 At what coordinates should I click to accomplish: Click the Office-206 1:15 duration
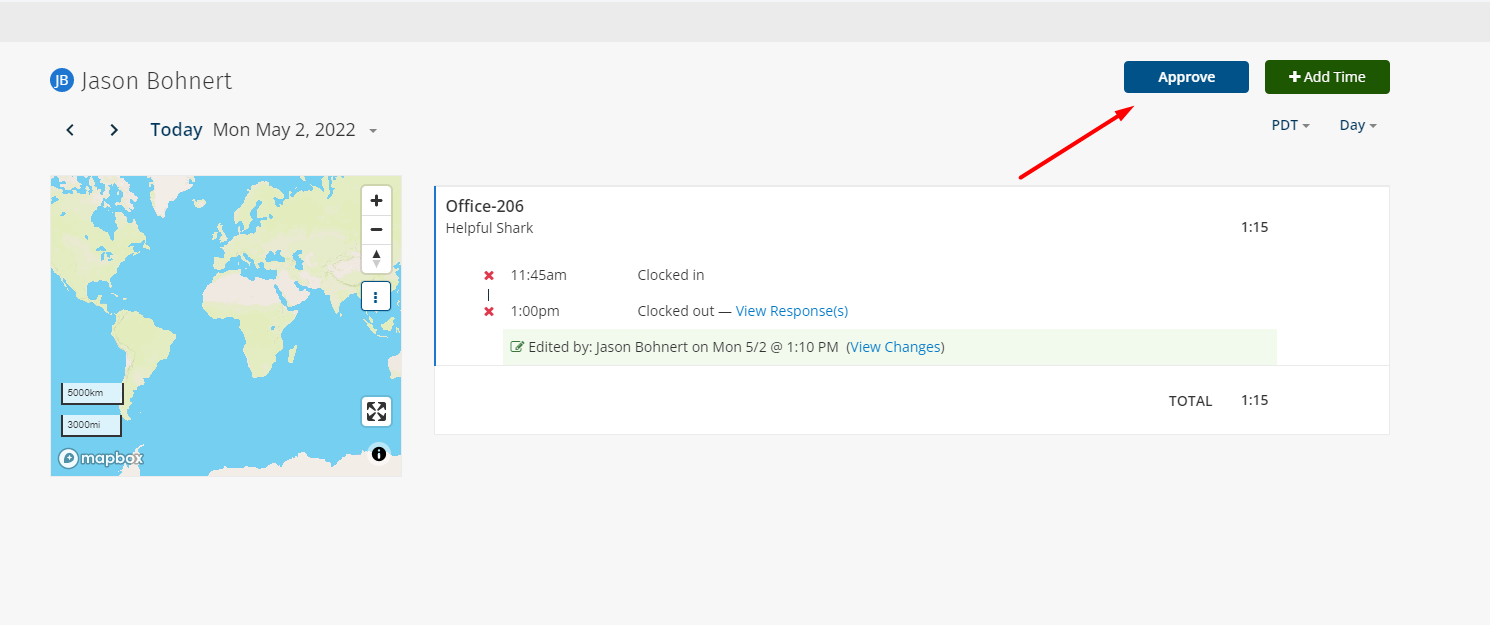coord(1255,227)
